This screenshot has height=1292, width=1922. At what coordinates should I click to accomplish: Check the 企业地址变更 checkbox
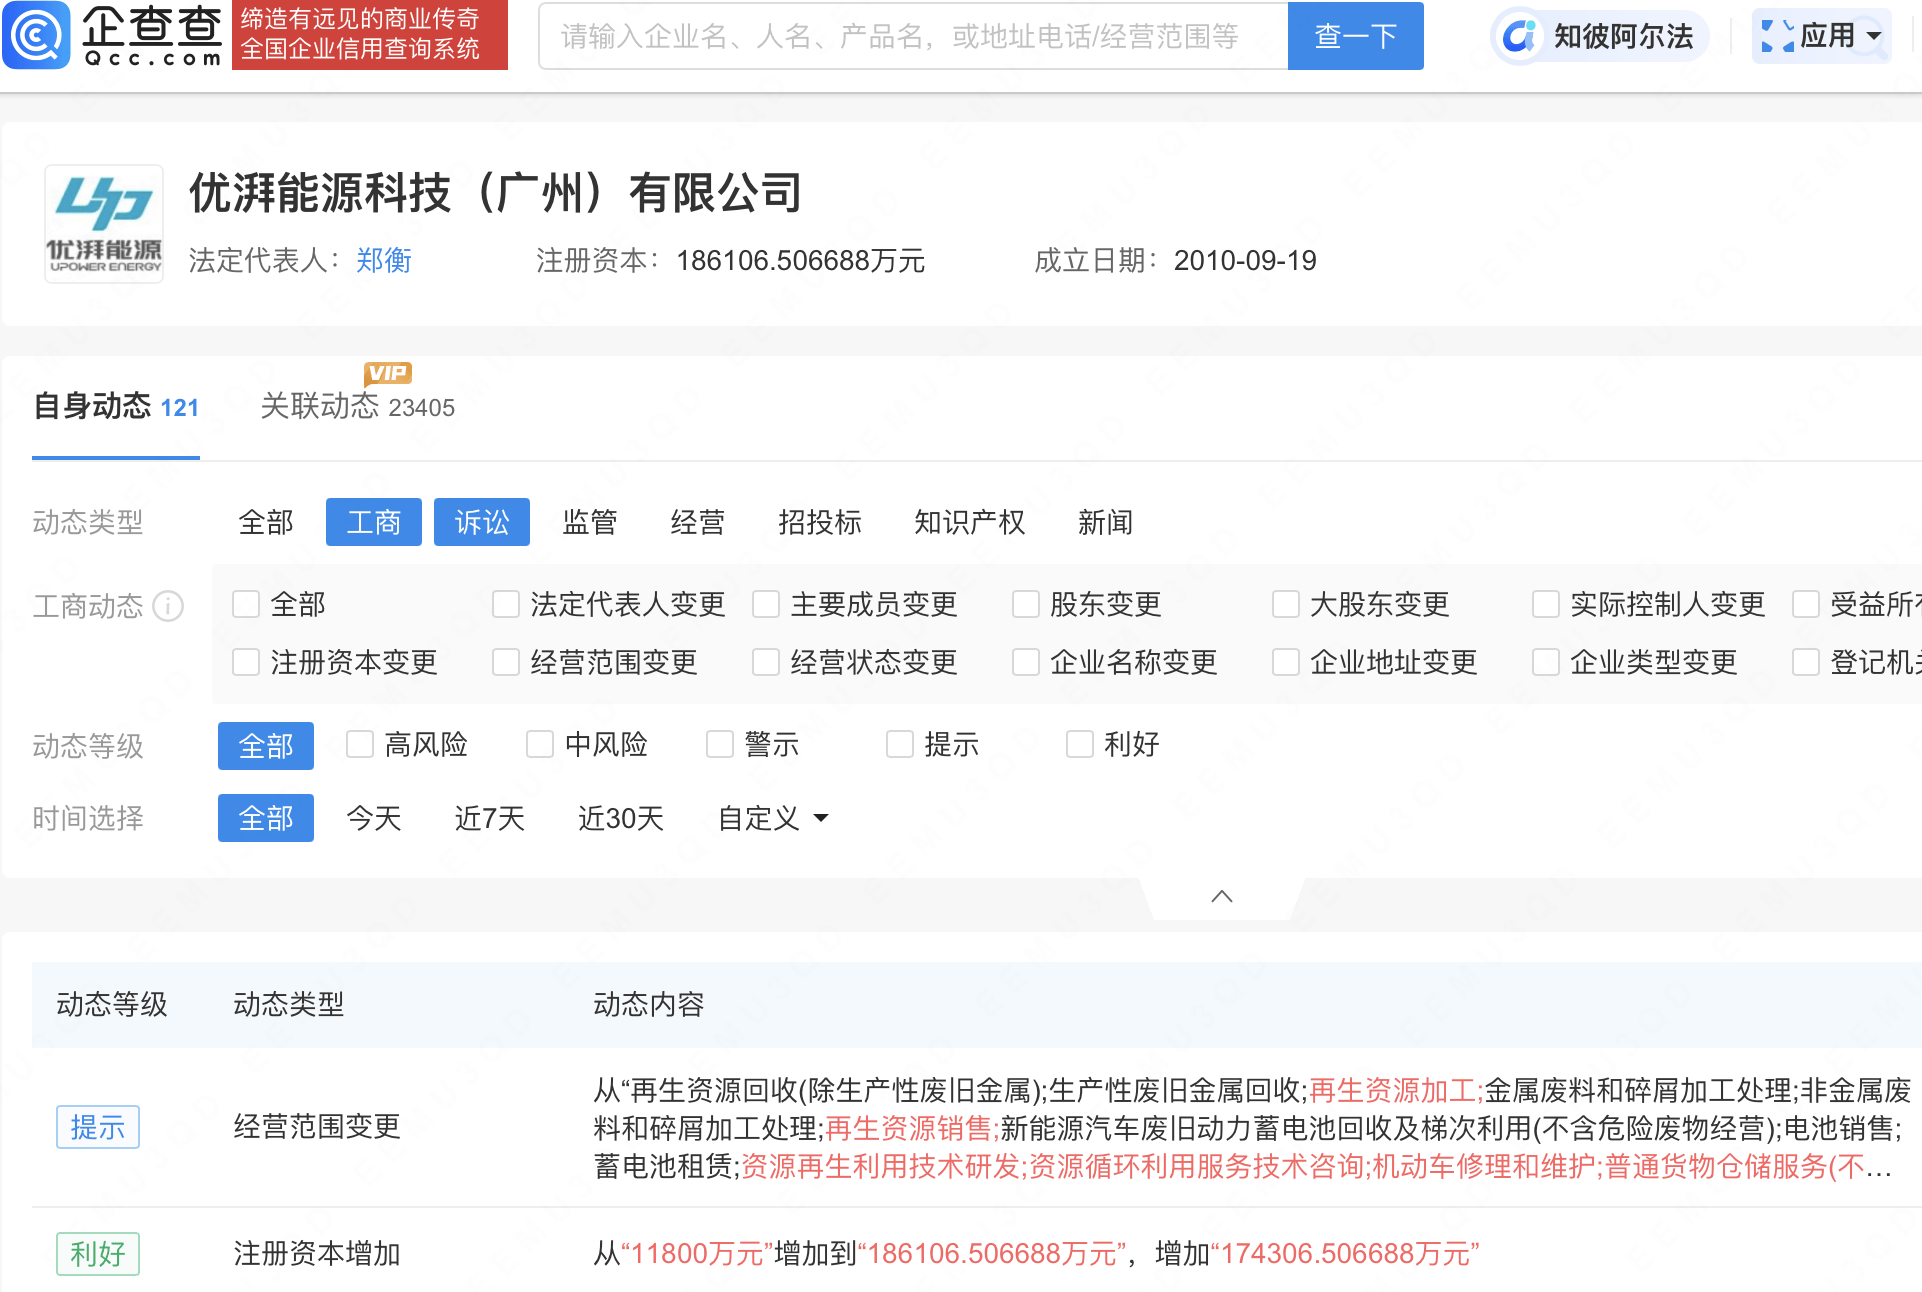(x=1286, y=662)
